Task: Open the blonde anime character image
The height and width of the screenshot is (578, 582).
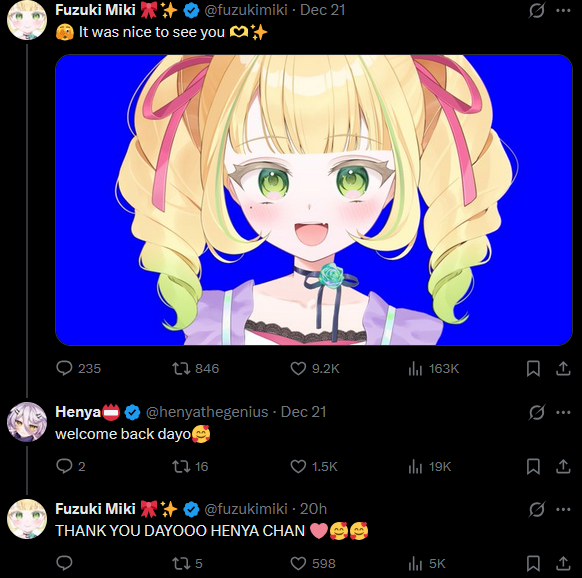Action: click(314, 200)
